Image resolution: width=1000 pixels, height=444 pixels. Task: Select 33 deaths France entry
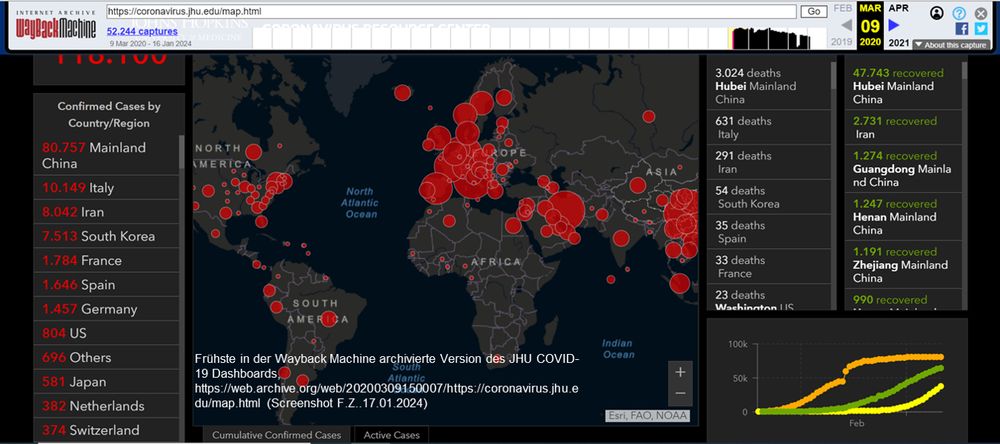point(769,266)
